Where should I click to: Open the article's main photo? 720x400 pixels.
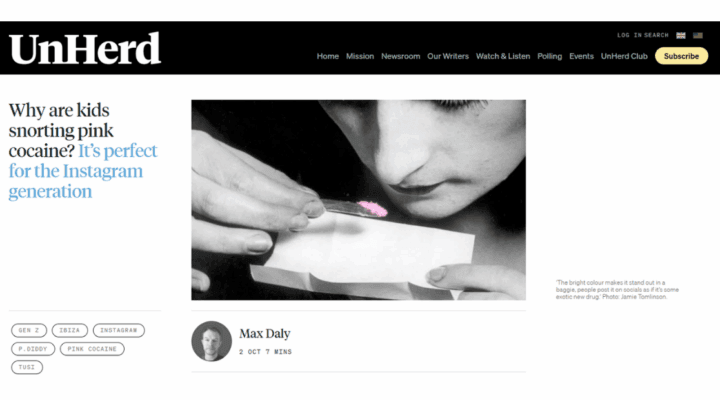click(x=359, y=200)
